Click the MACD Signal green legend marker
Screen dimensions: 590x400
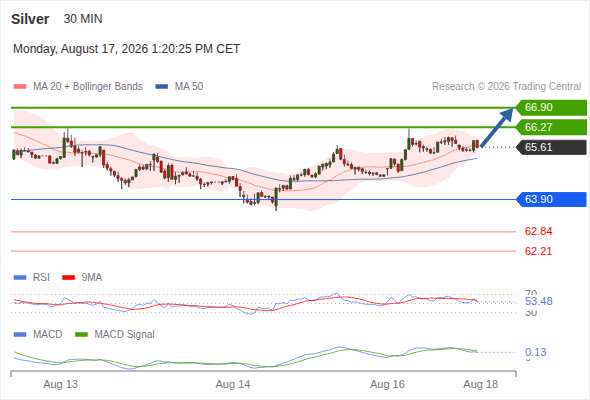coord(81,335)
